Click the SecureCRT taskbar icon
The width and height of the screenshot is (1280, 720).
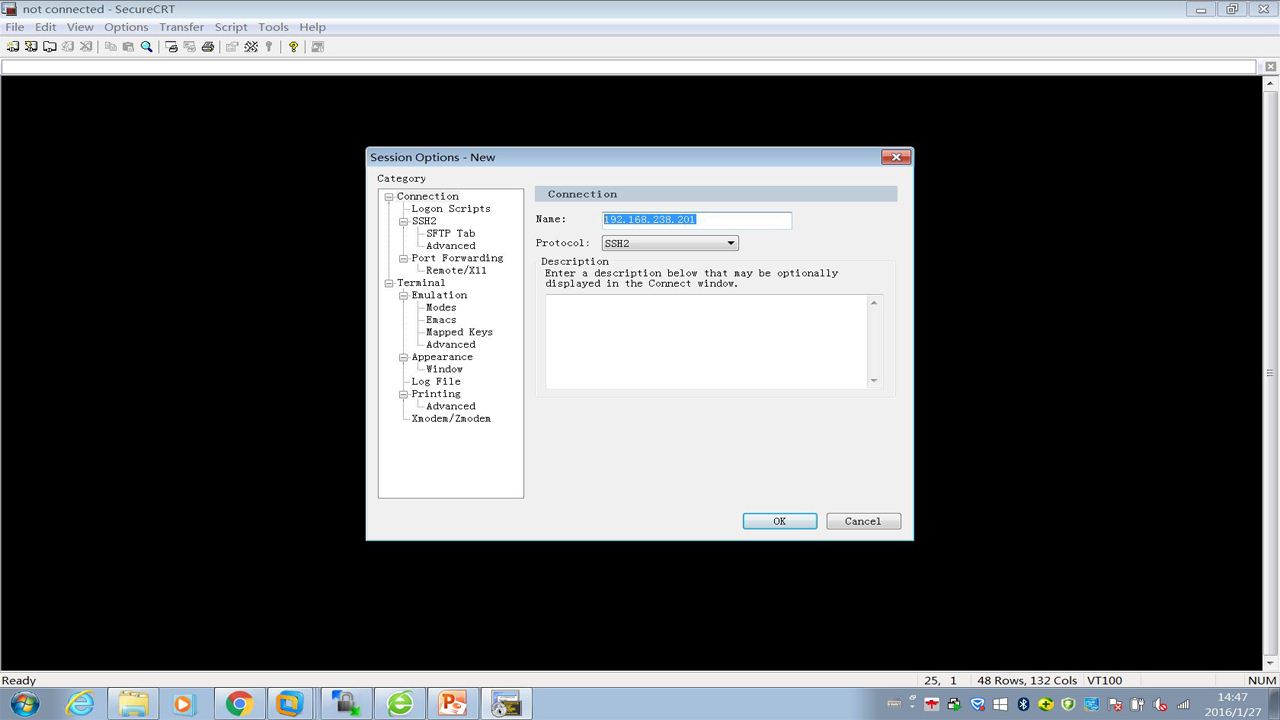506,704
